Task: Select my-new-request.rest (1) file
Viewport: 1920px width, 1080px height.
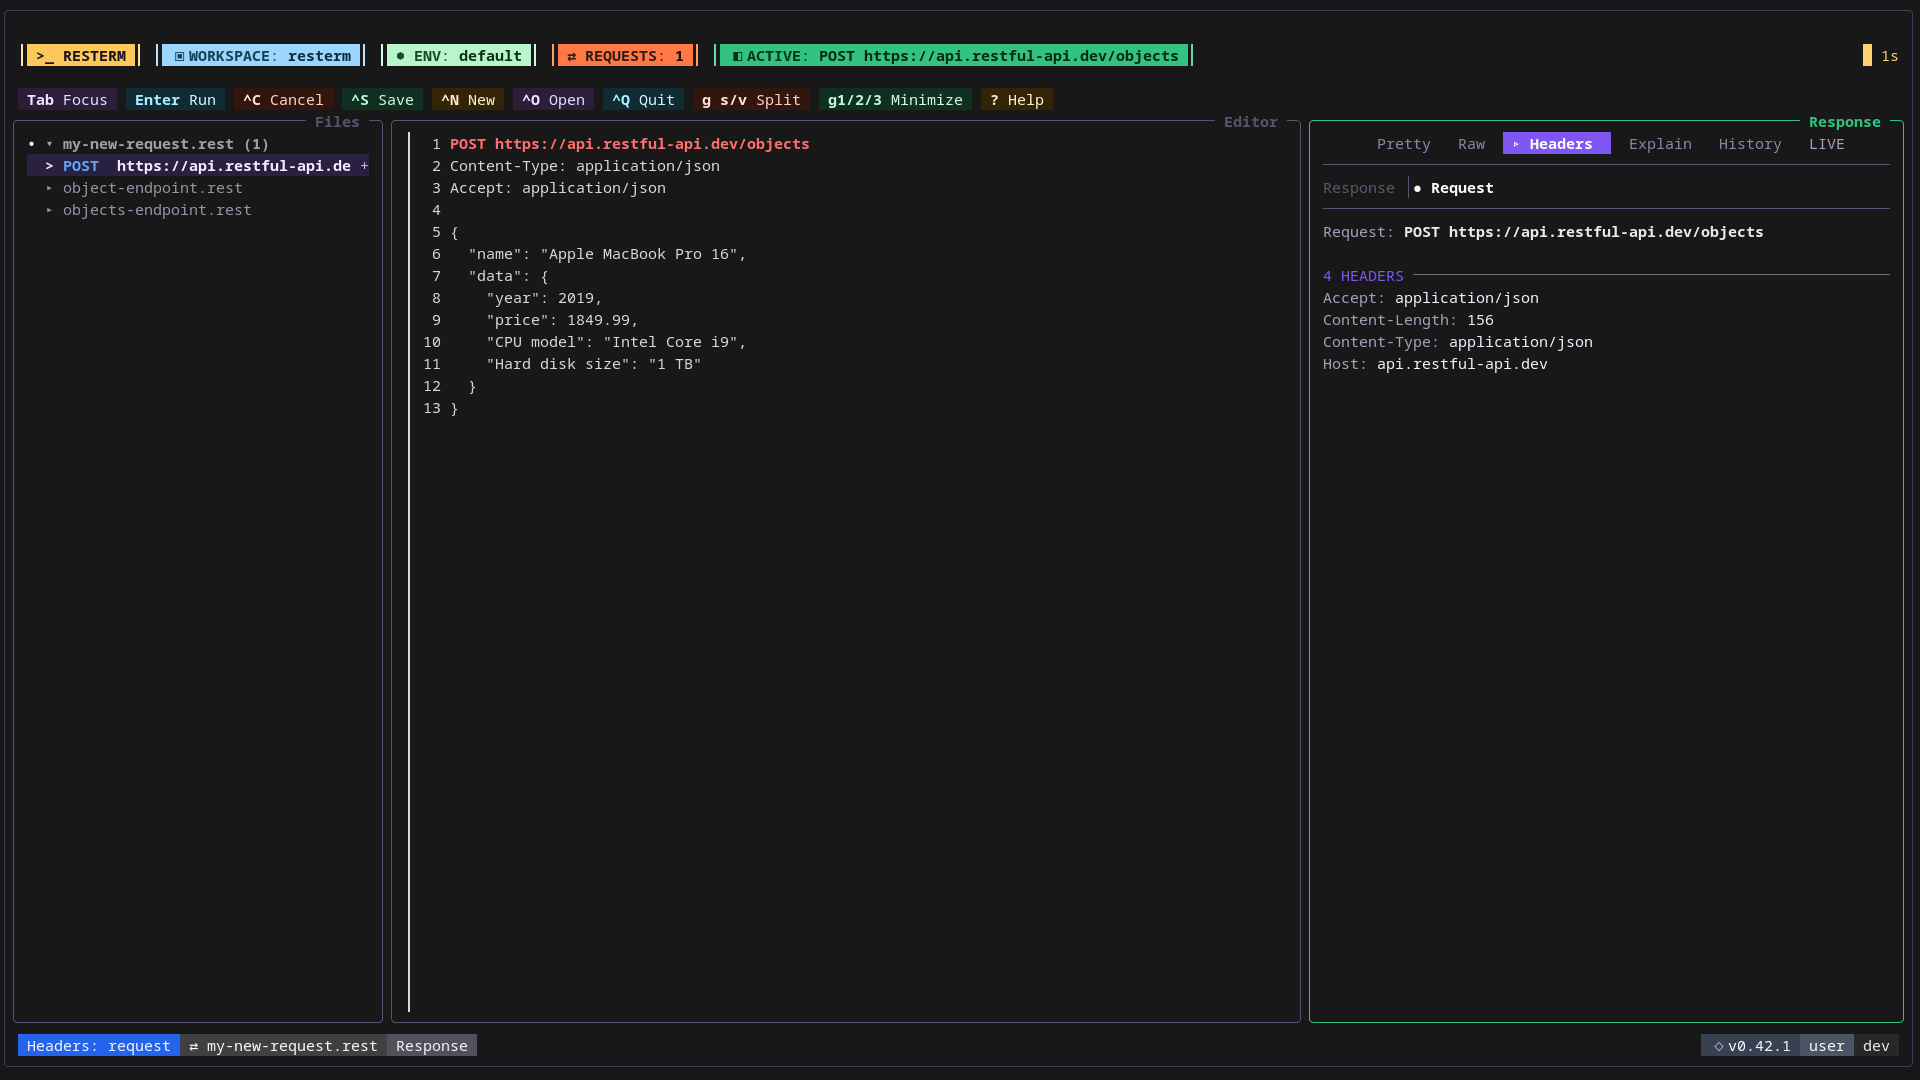Action: coord(166,144)
